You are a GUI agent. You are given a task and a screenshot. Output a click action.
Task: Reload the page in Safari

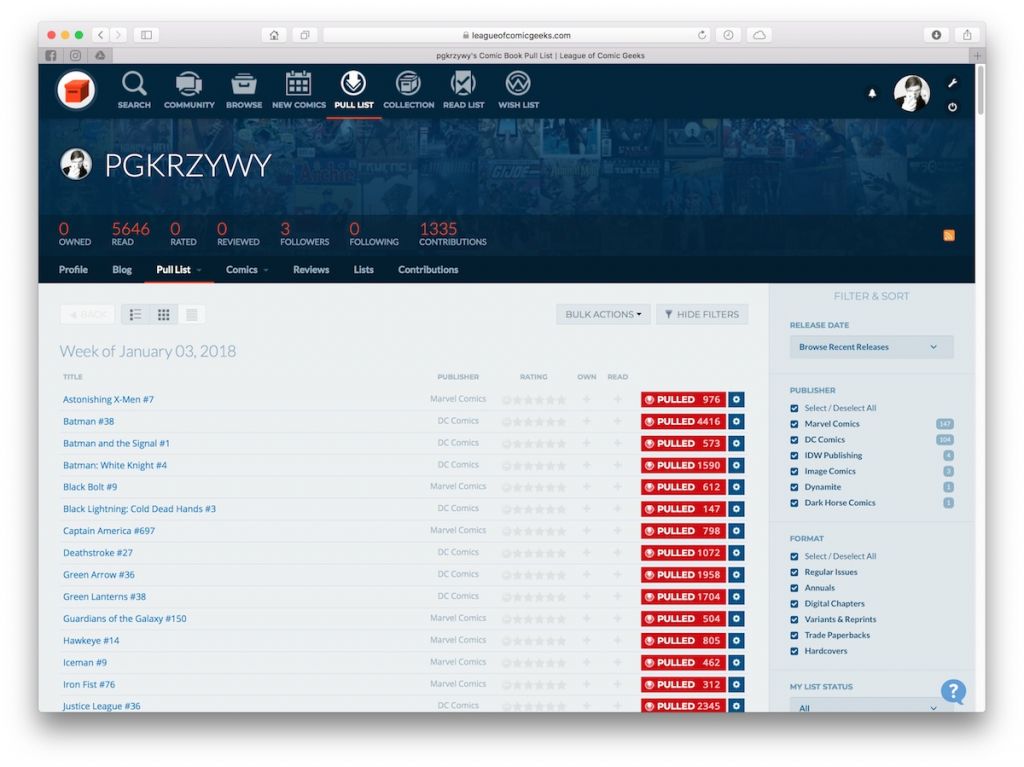pyautogui.click(x=702, y=35)
